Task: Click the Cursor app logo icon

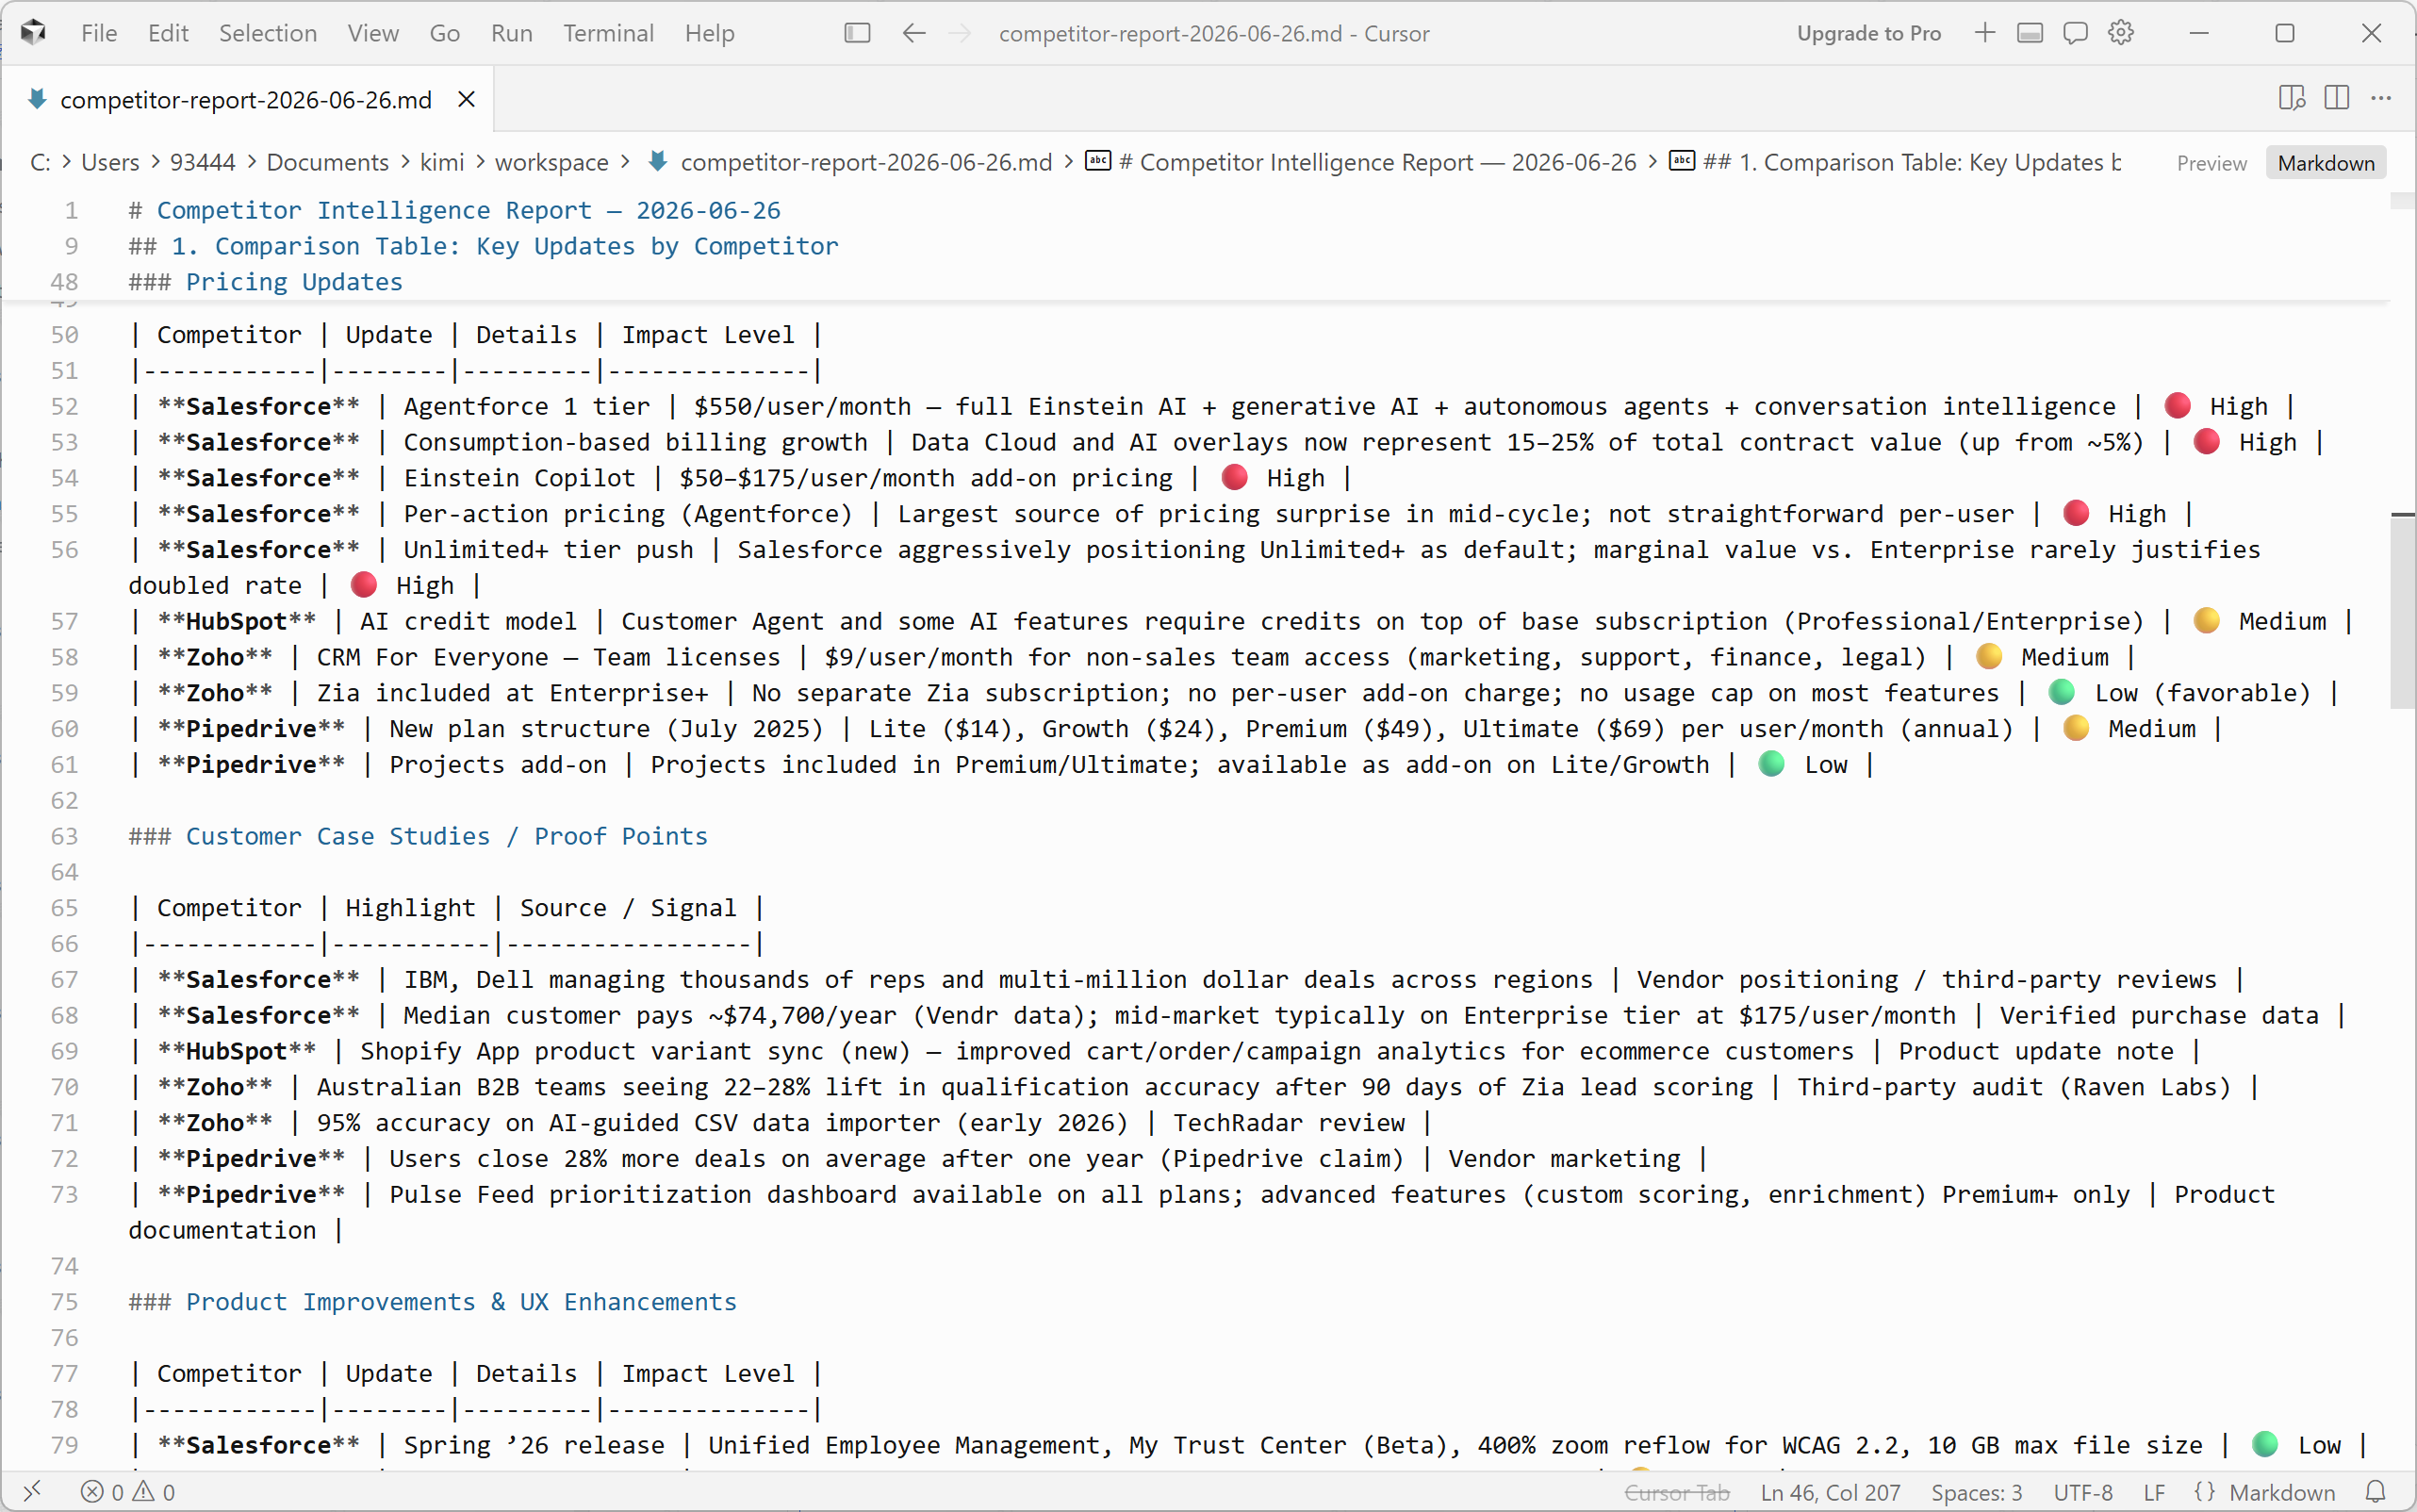Action: click(33, 33)
